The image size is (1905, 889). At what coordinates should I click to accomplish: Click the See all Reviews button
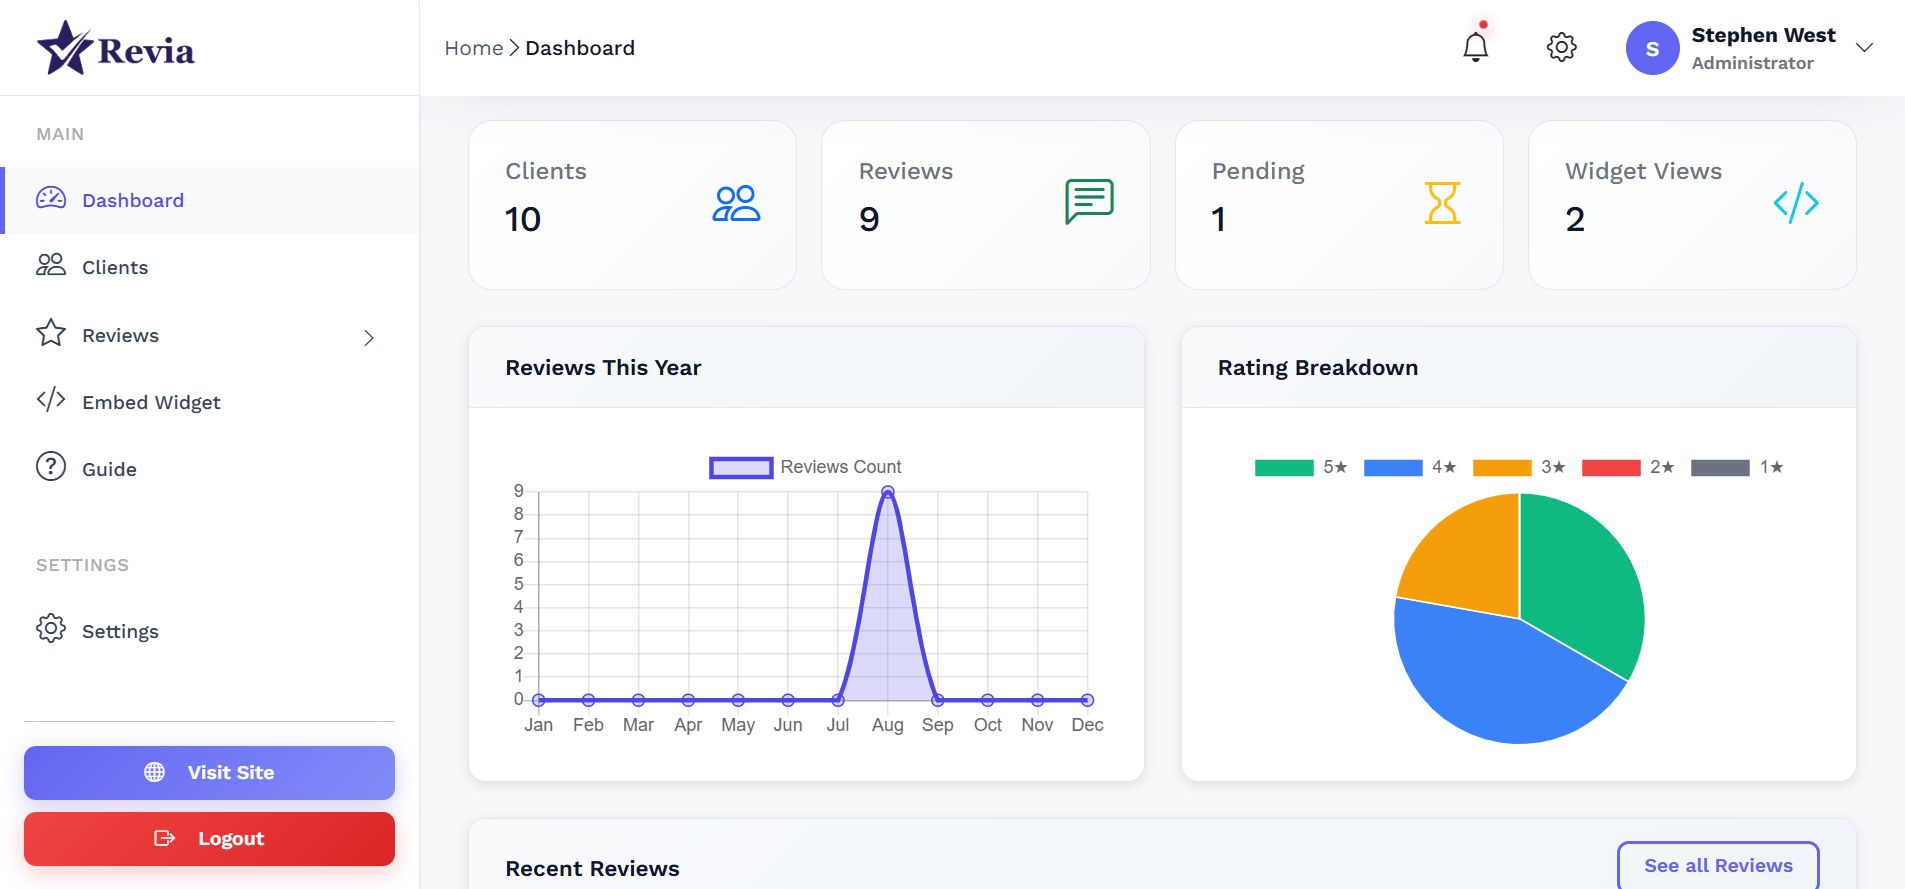(1717, 865)
